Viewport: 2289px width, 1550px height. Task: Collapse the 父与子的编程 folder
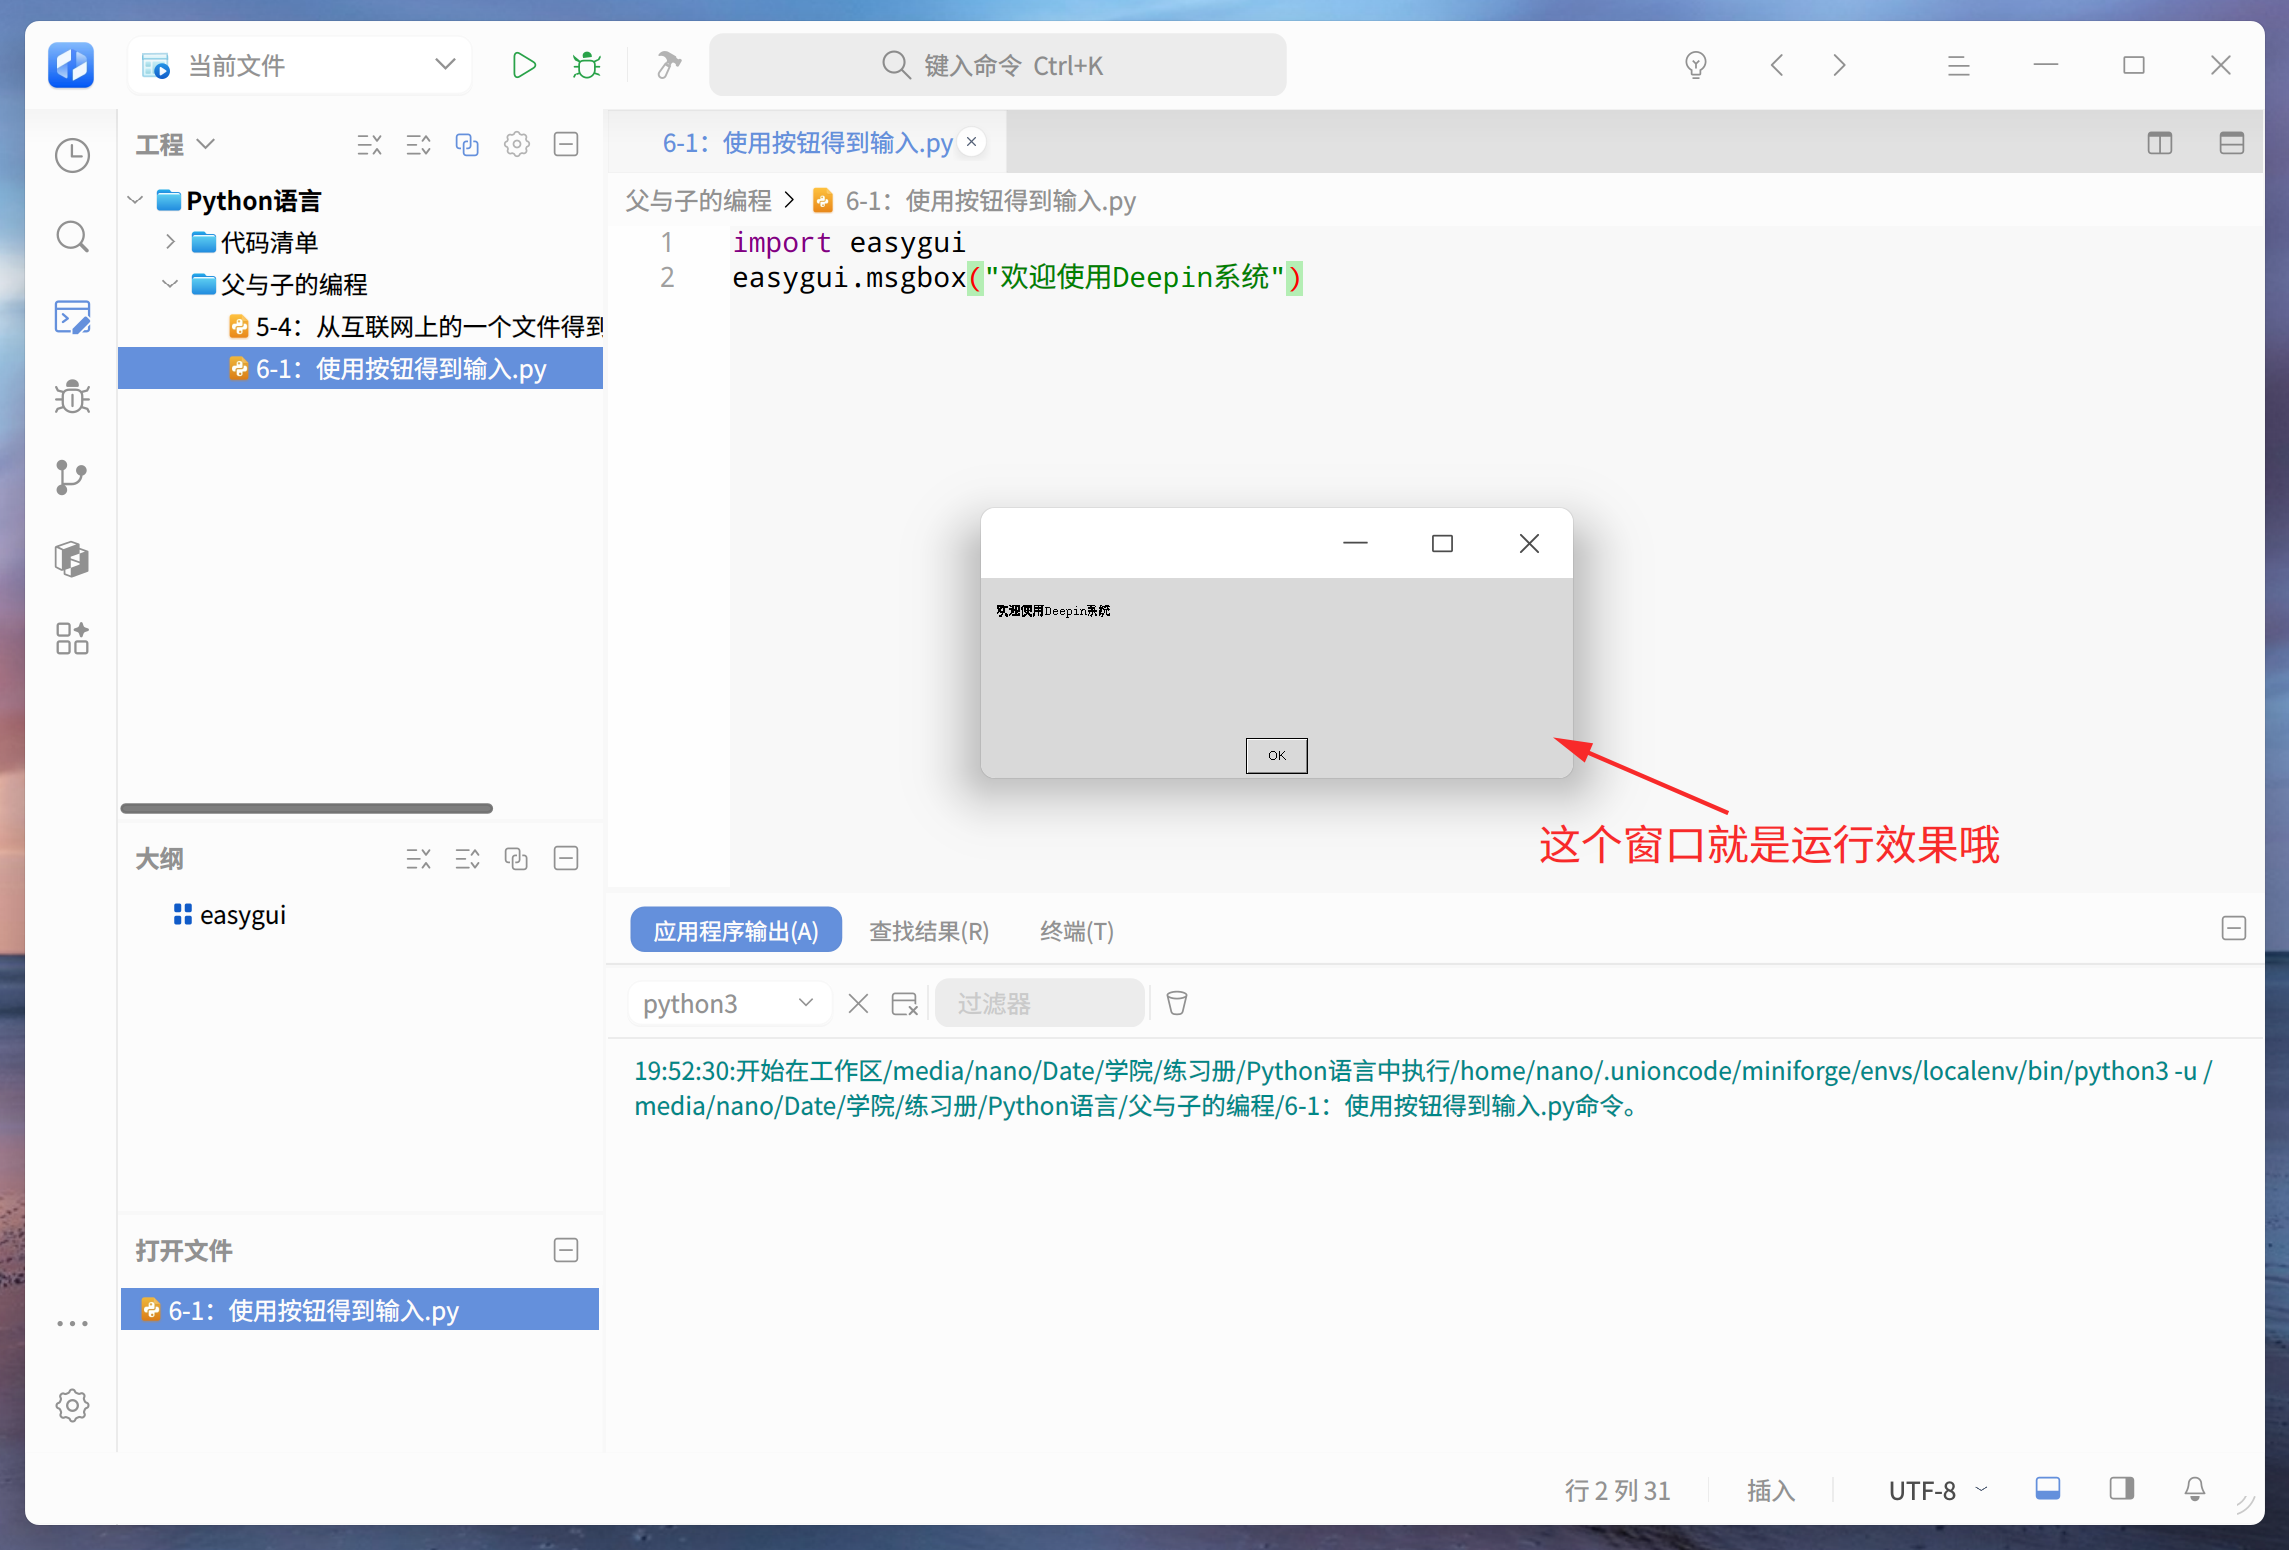(x=170, y=285)
